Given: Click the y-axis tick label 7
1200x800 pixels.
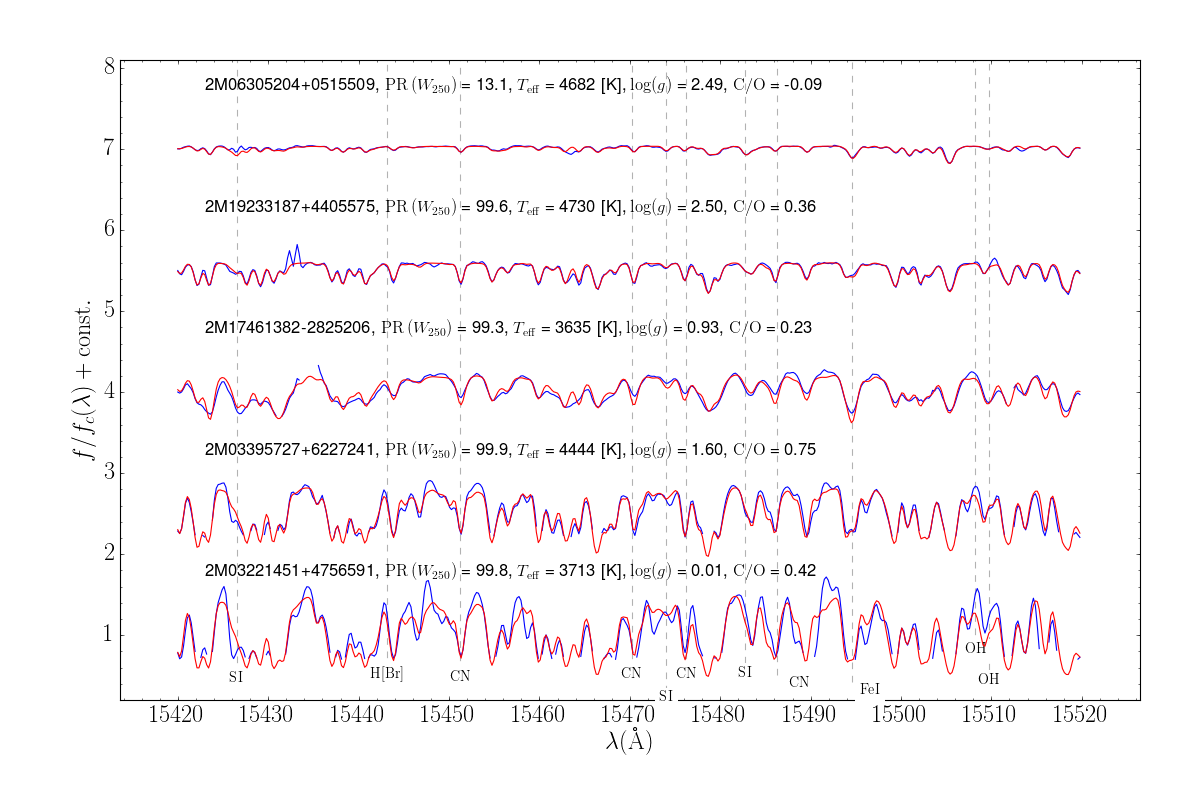Looking at the screenshot, I should [108, 149].
